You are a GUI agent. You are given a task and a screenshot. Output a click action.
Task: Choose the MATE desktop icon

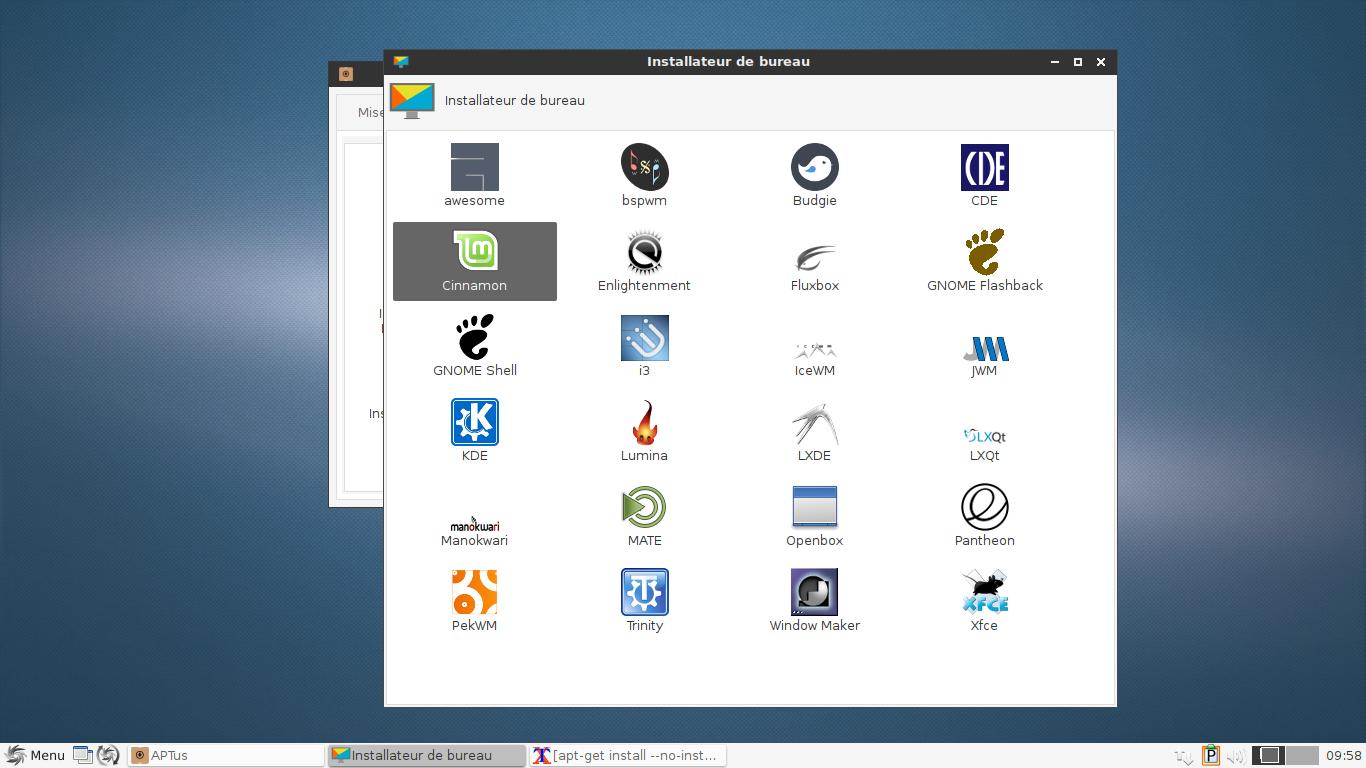(644, 507)
